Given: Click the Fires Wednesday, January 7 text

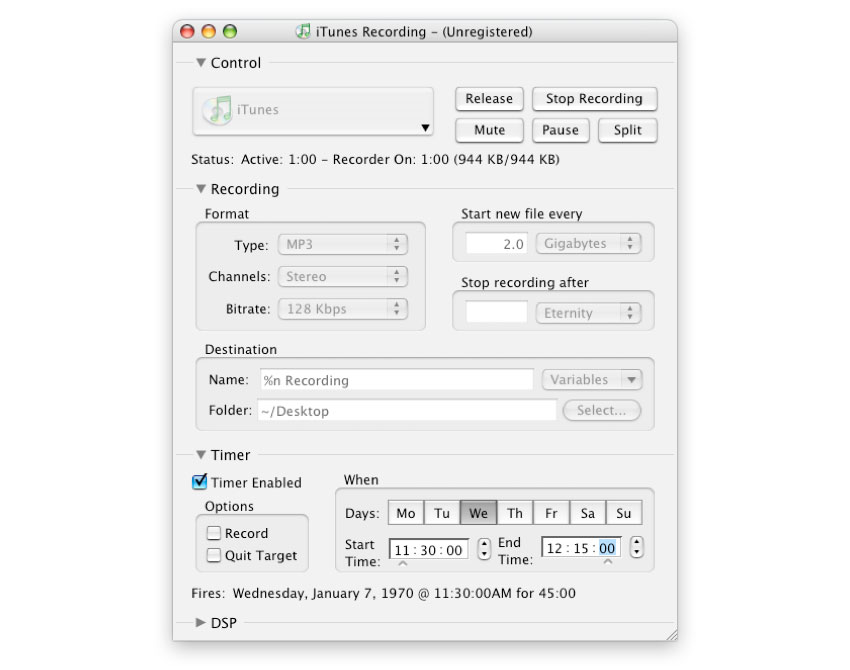Looking at the screenshot, I should pos(383,593).
